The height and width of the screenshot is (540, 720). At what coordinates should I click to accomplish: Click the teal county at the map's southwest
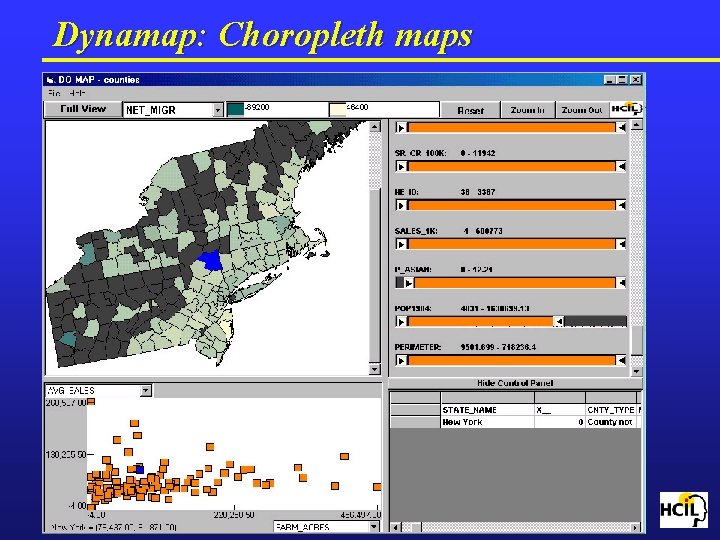click(x=69, y=339)
